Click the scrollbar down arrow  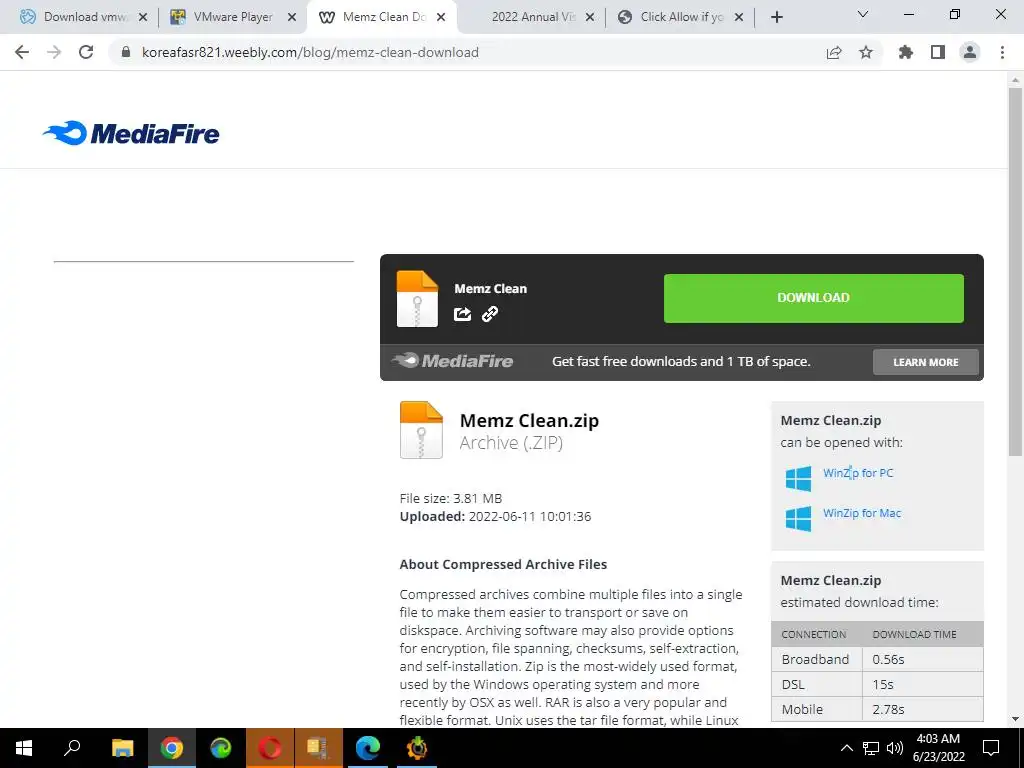coord(1016,719)
